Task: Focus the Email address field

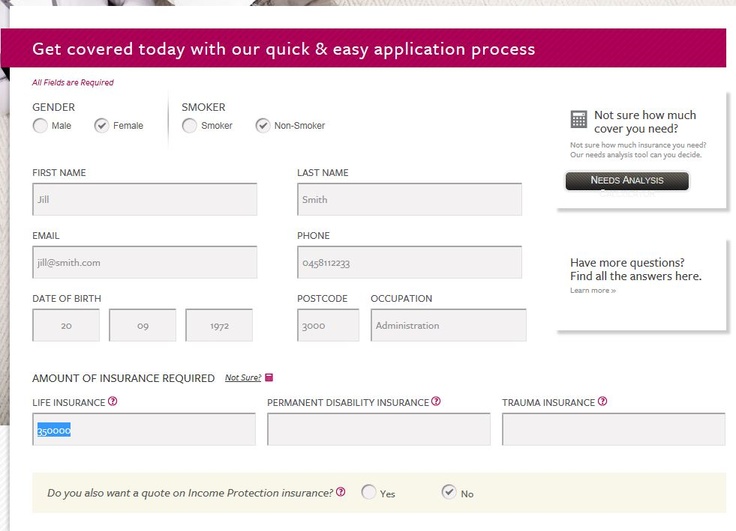Action: (144, 262)
